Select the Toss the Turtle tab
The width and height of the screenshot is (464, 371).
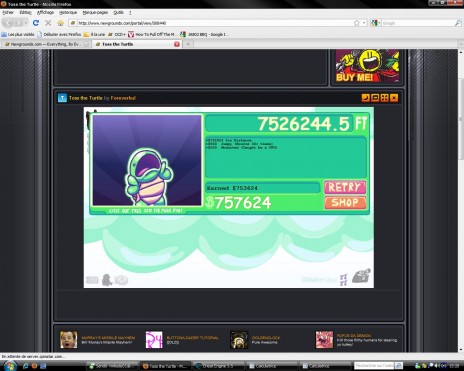point(137,44)
